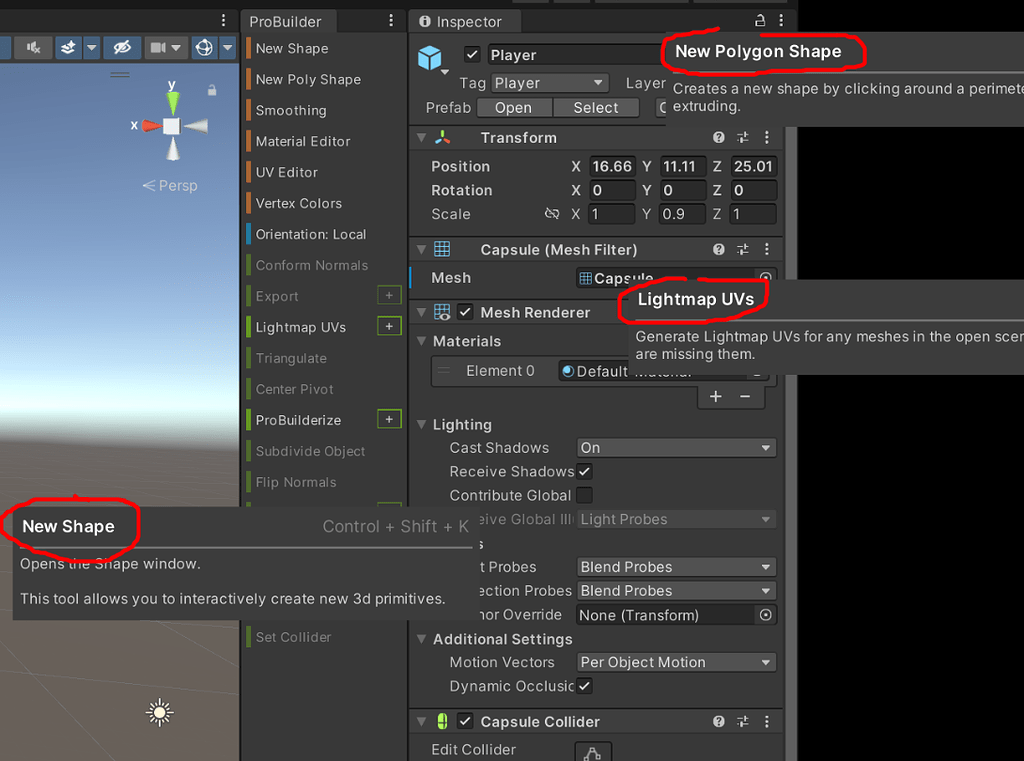Switch to the Inspector tab
Viewport: 1024px width, 761px height.
(465, 21)
